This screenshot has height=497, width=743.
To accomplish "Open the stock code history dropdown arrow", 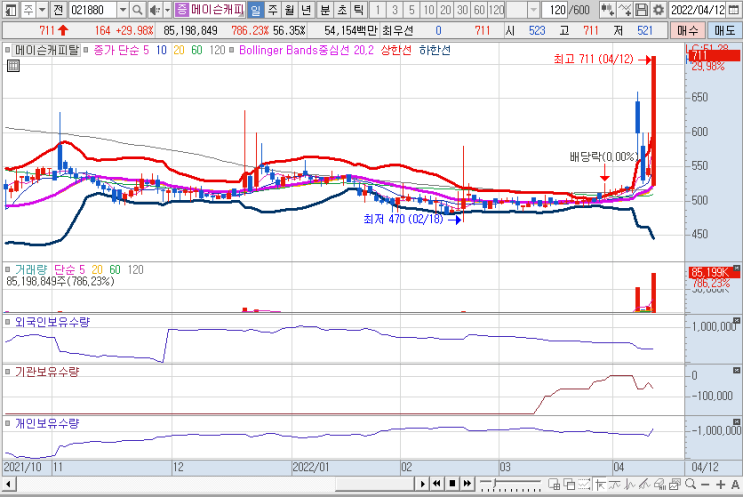I will tap(123, 9).
